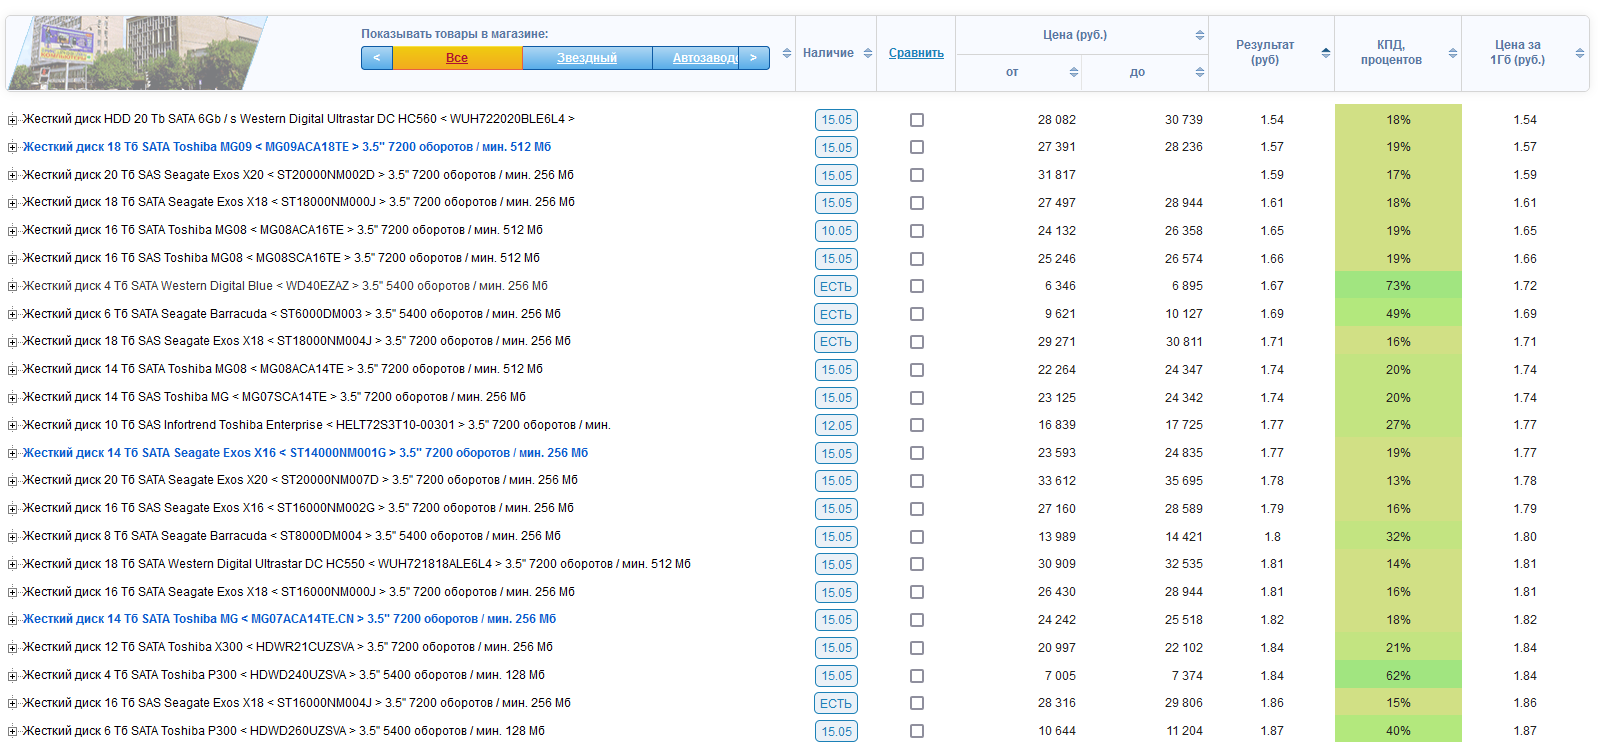Sort by the Наличие column arrows
The width and height of the screenshot is (1598, 742).
(x=868, y=53)
